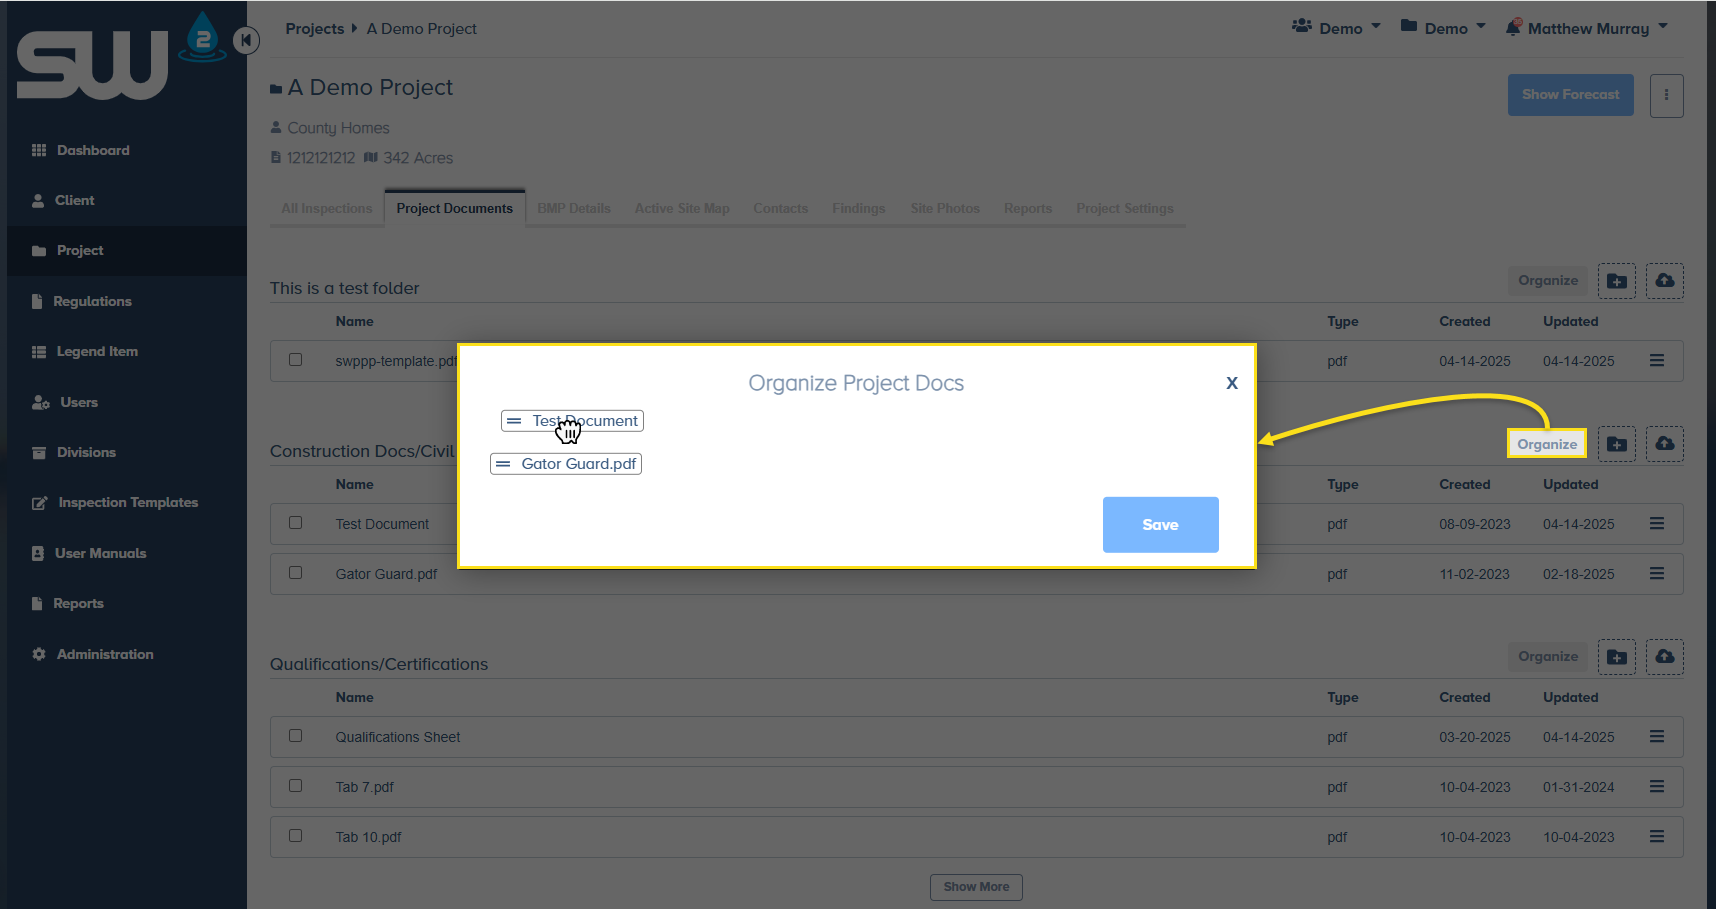The height and width of the screenshot is (909, 1716).
Task: Click cloud upload icon in Construction Docs section
Action: [1664, 444]
